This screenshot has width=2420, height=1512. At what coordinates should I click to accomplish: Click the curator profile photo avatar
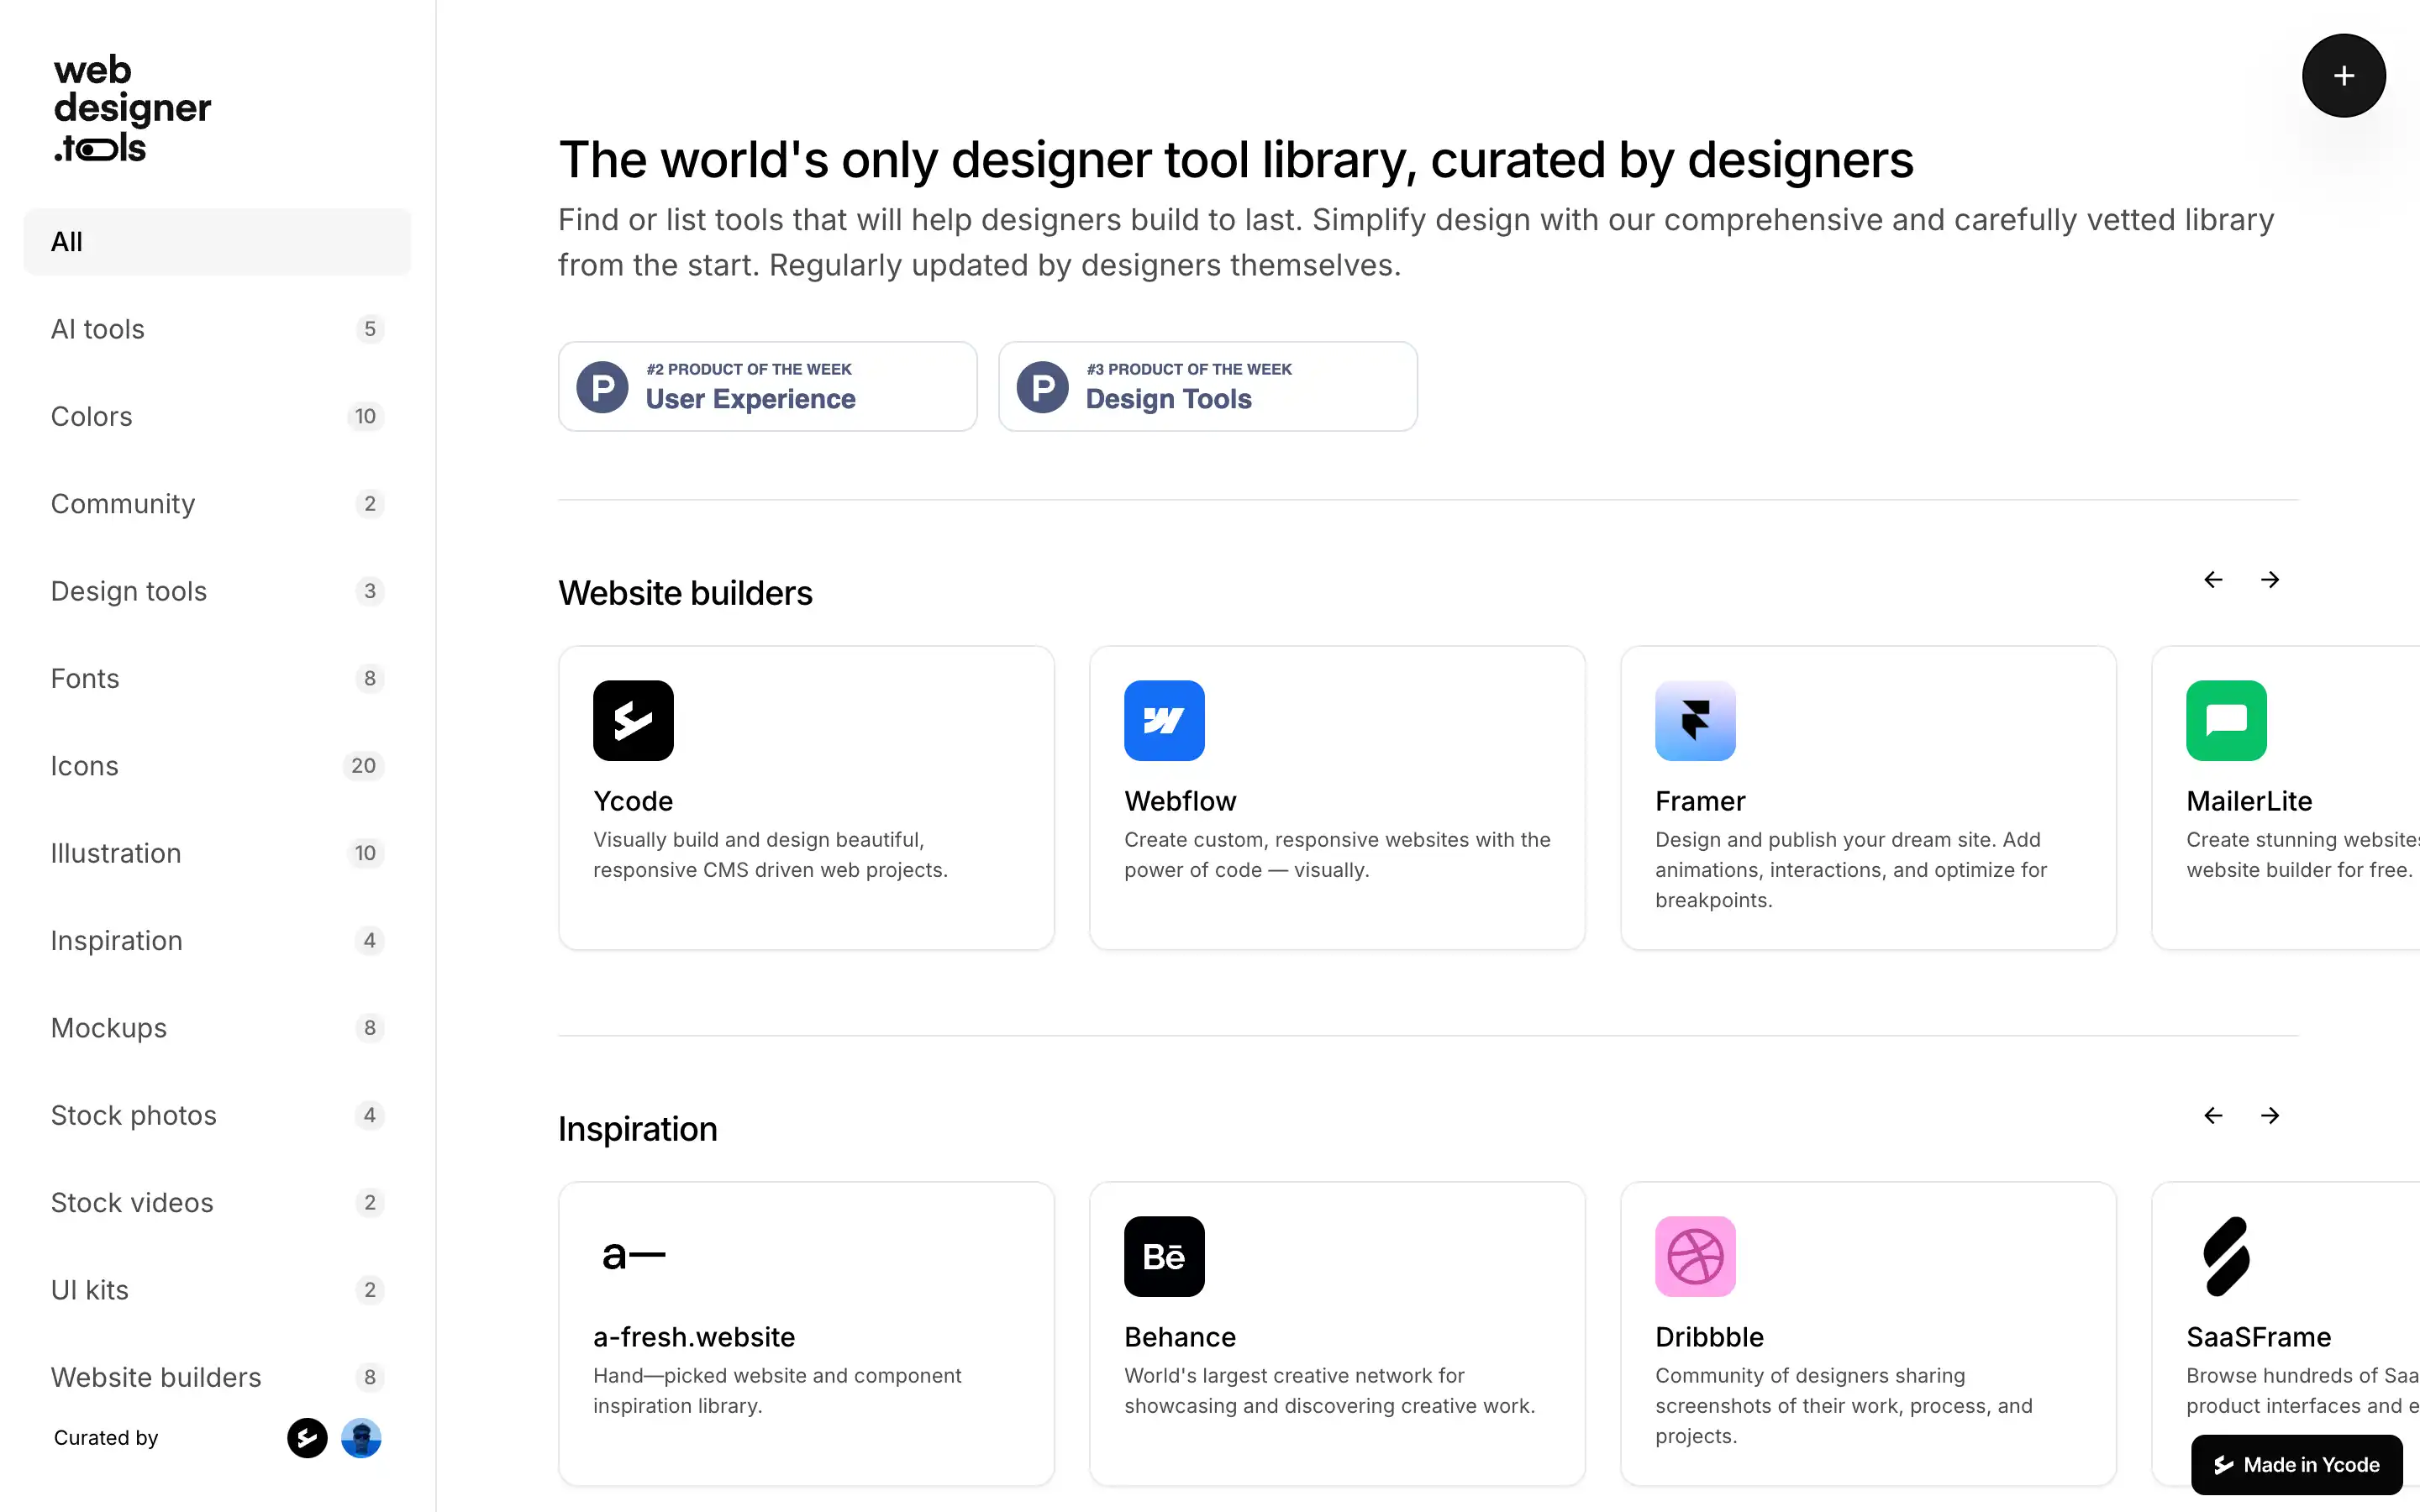[x=361, y=1438]
